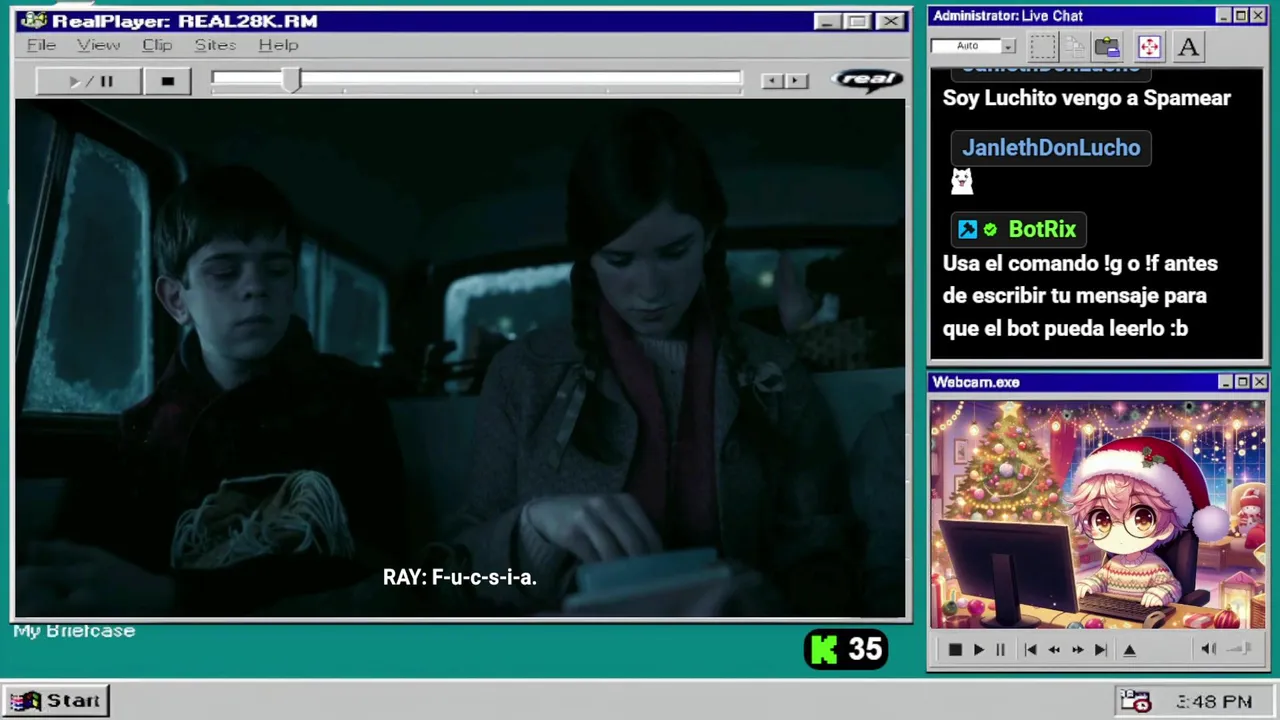Open the Start menu

[x=56, y=701]
